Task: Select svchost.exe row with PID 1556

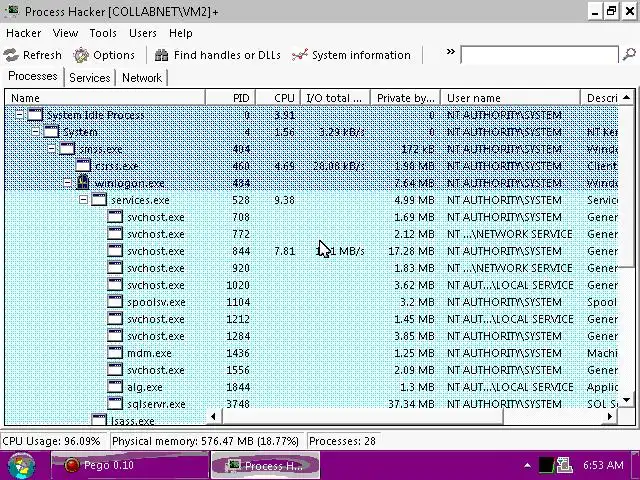Action: [x=312, y=370]
